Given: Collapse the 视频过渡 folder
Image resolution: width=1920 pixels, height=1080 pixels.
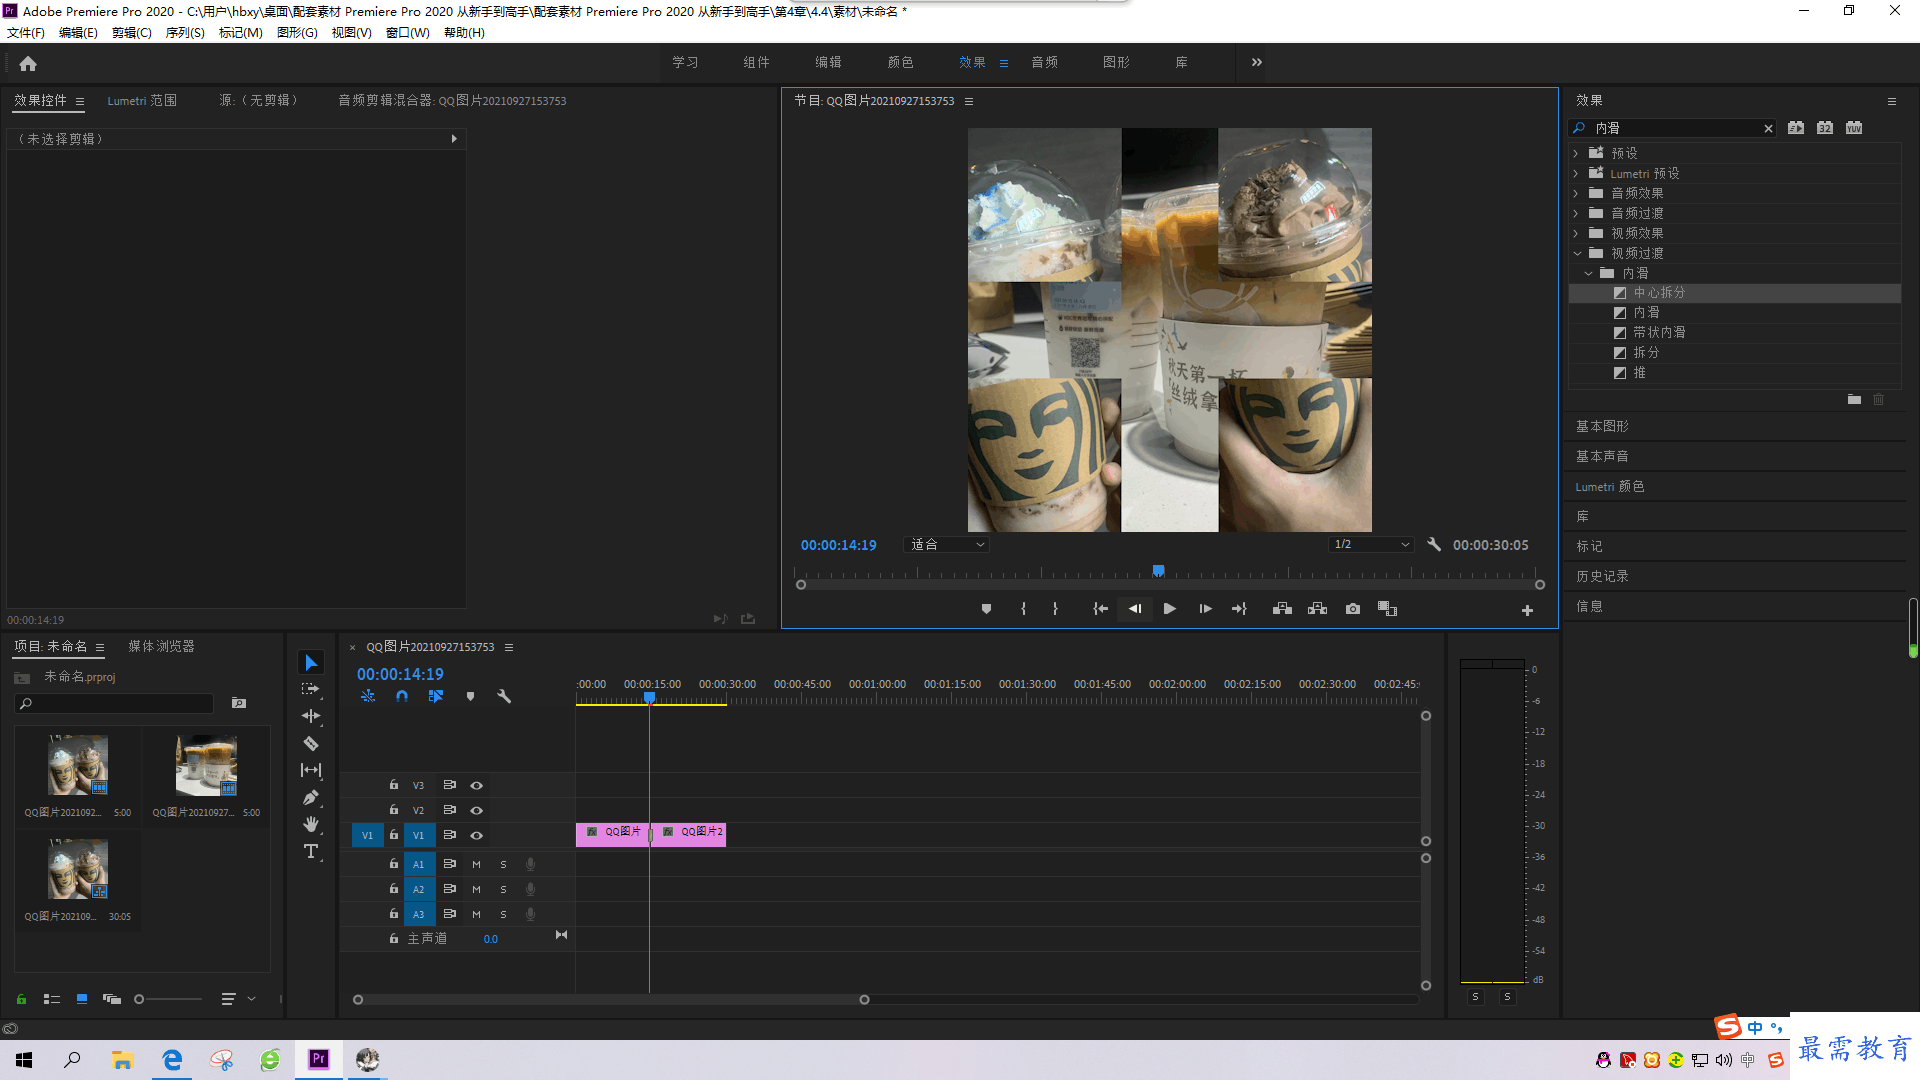Looking at the screenshot, I should pos(1577,254).
